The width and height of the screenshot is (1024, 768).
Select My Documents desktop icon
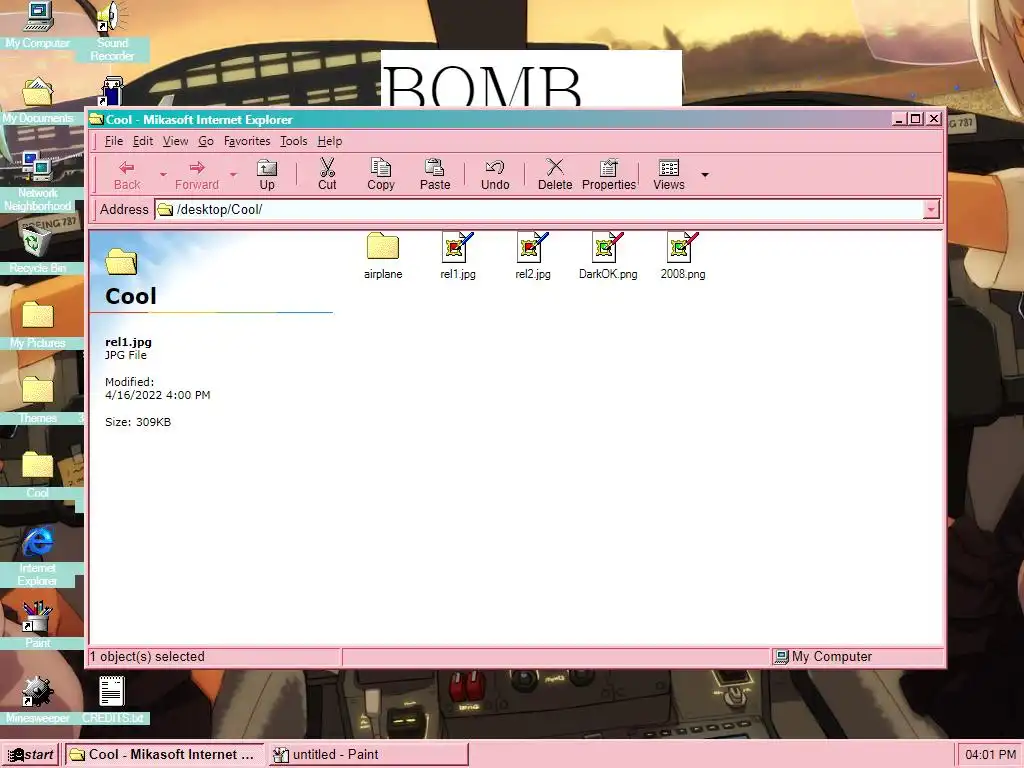pos(38,100)
